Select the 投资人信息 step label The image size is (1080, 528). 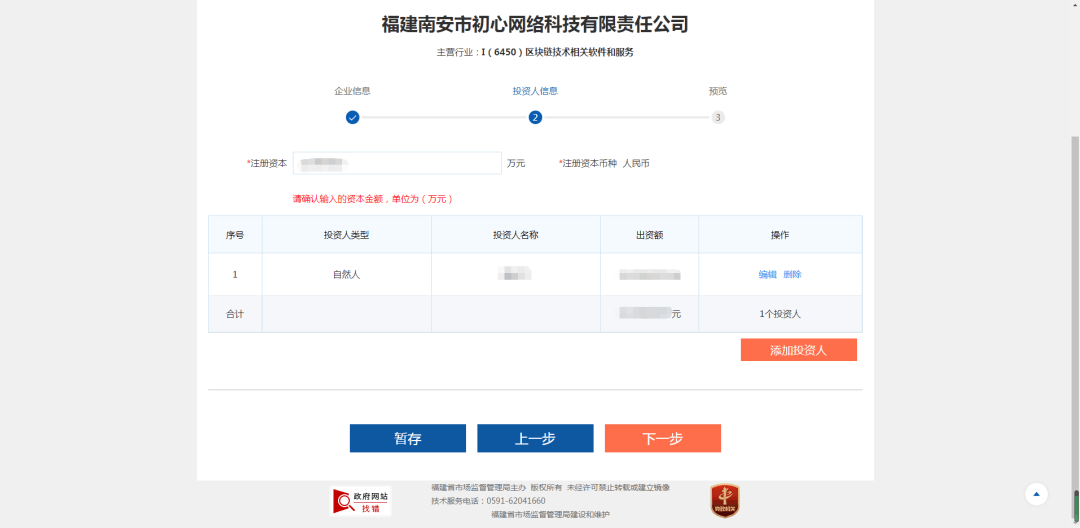tap(535, 91)
